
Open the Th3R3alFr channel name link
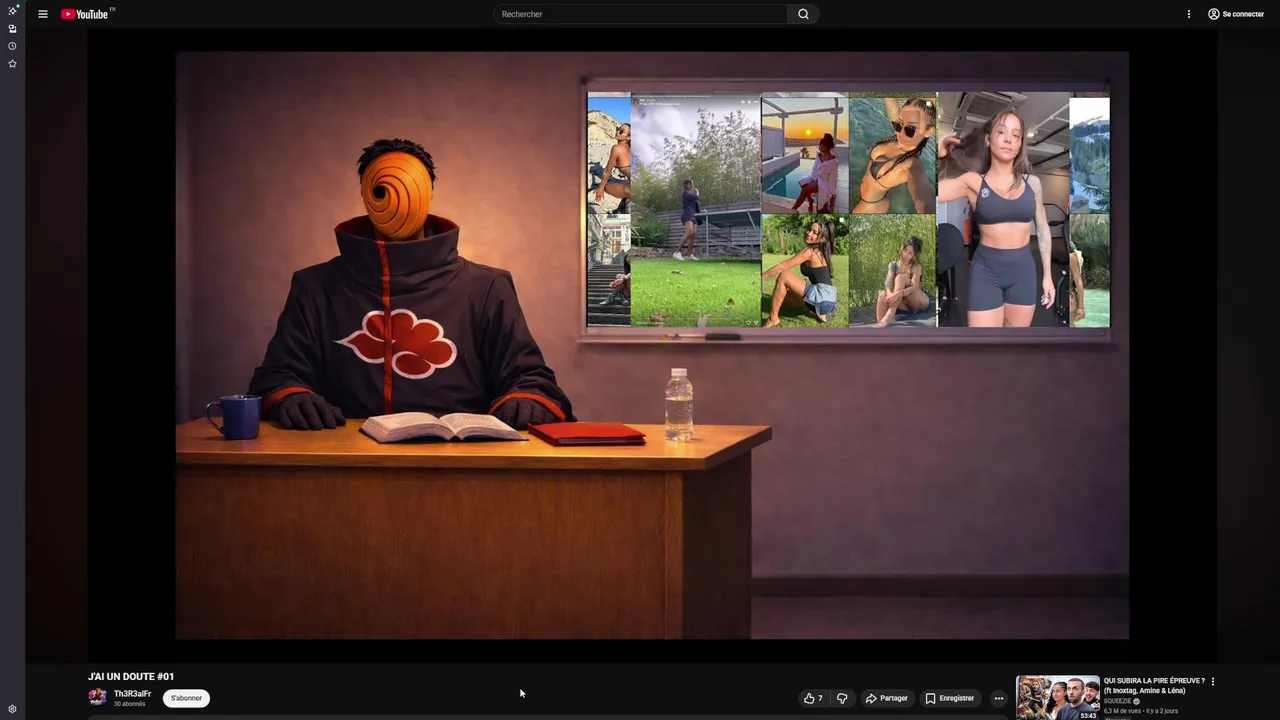[x=132, y=693]
